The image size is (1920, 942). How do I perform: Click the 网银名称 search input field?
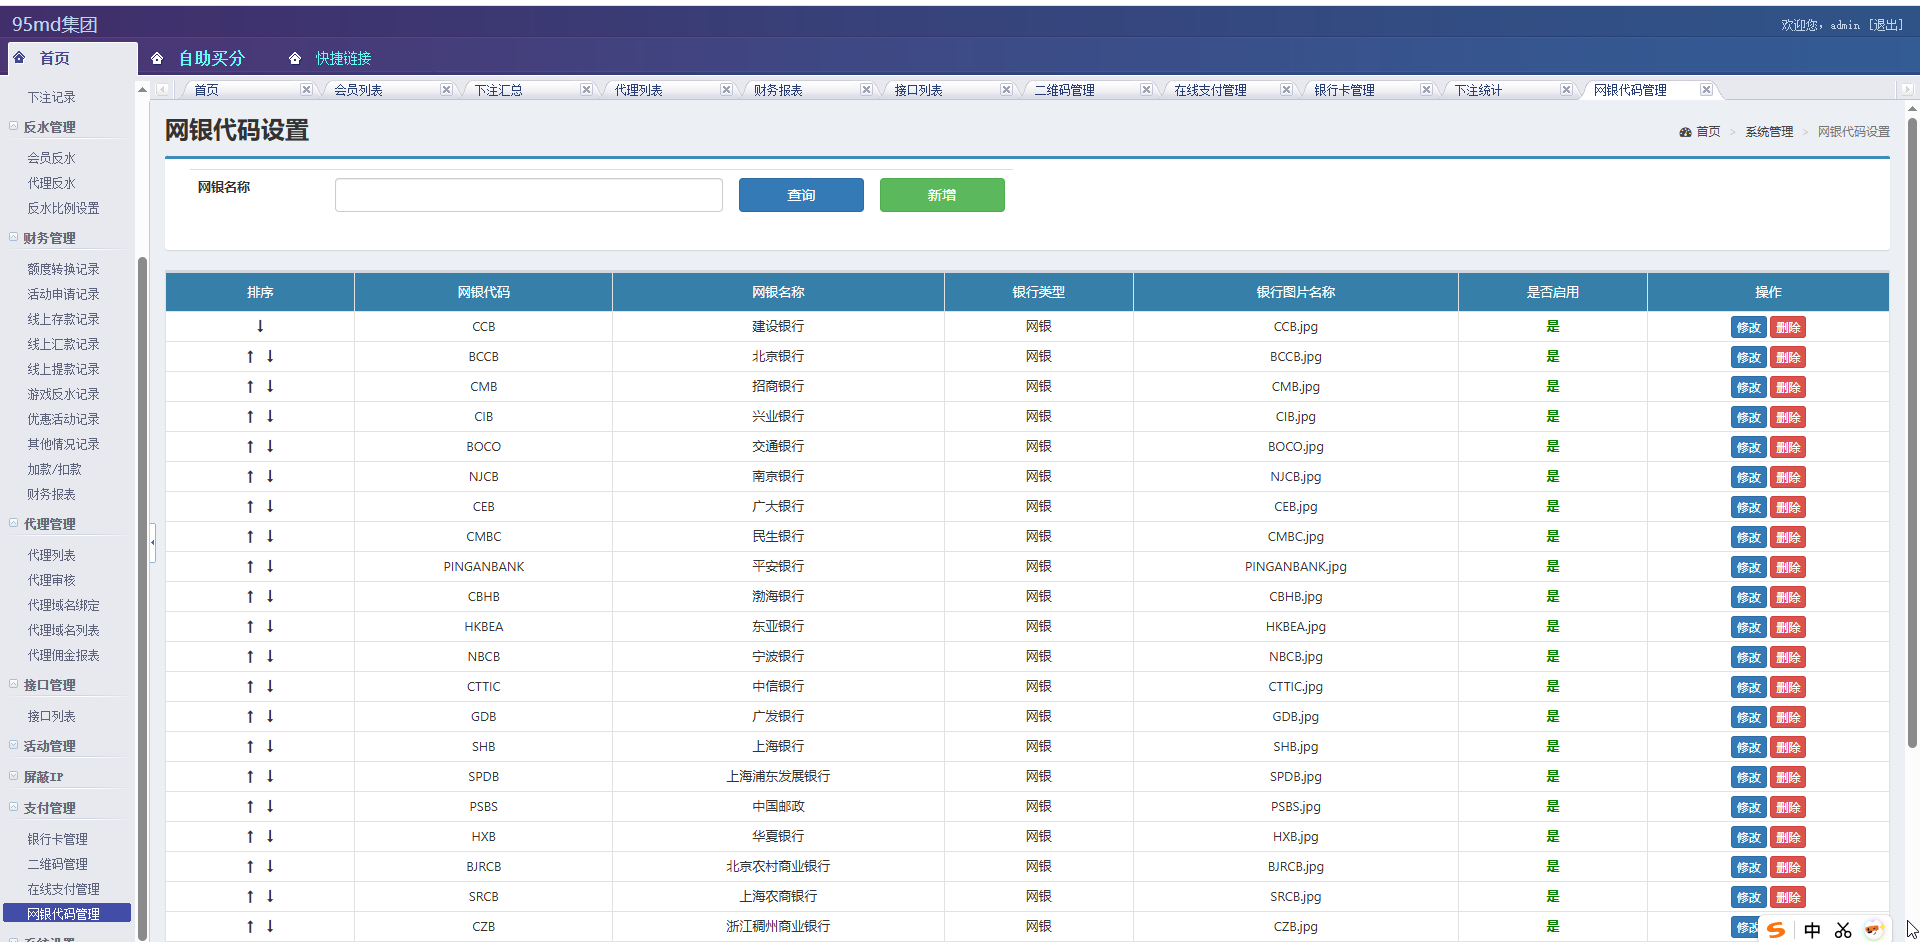coord(528,195)
